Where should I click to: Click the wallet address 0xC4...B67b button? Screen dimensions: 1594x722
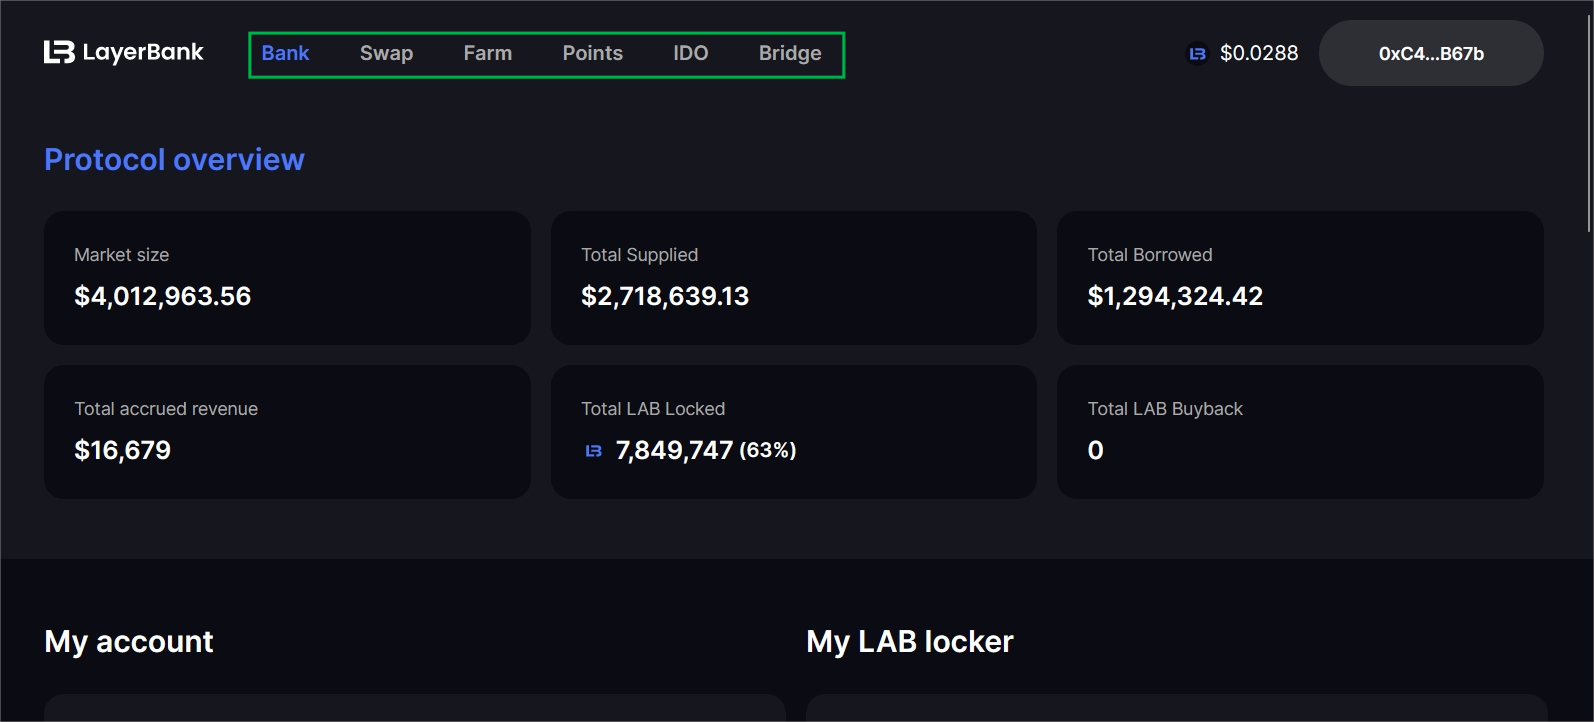tap(1430, 53)
